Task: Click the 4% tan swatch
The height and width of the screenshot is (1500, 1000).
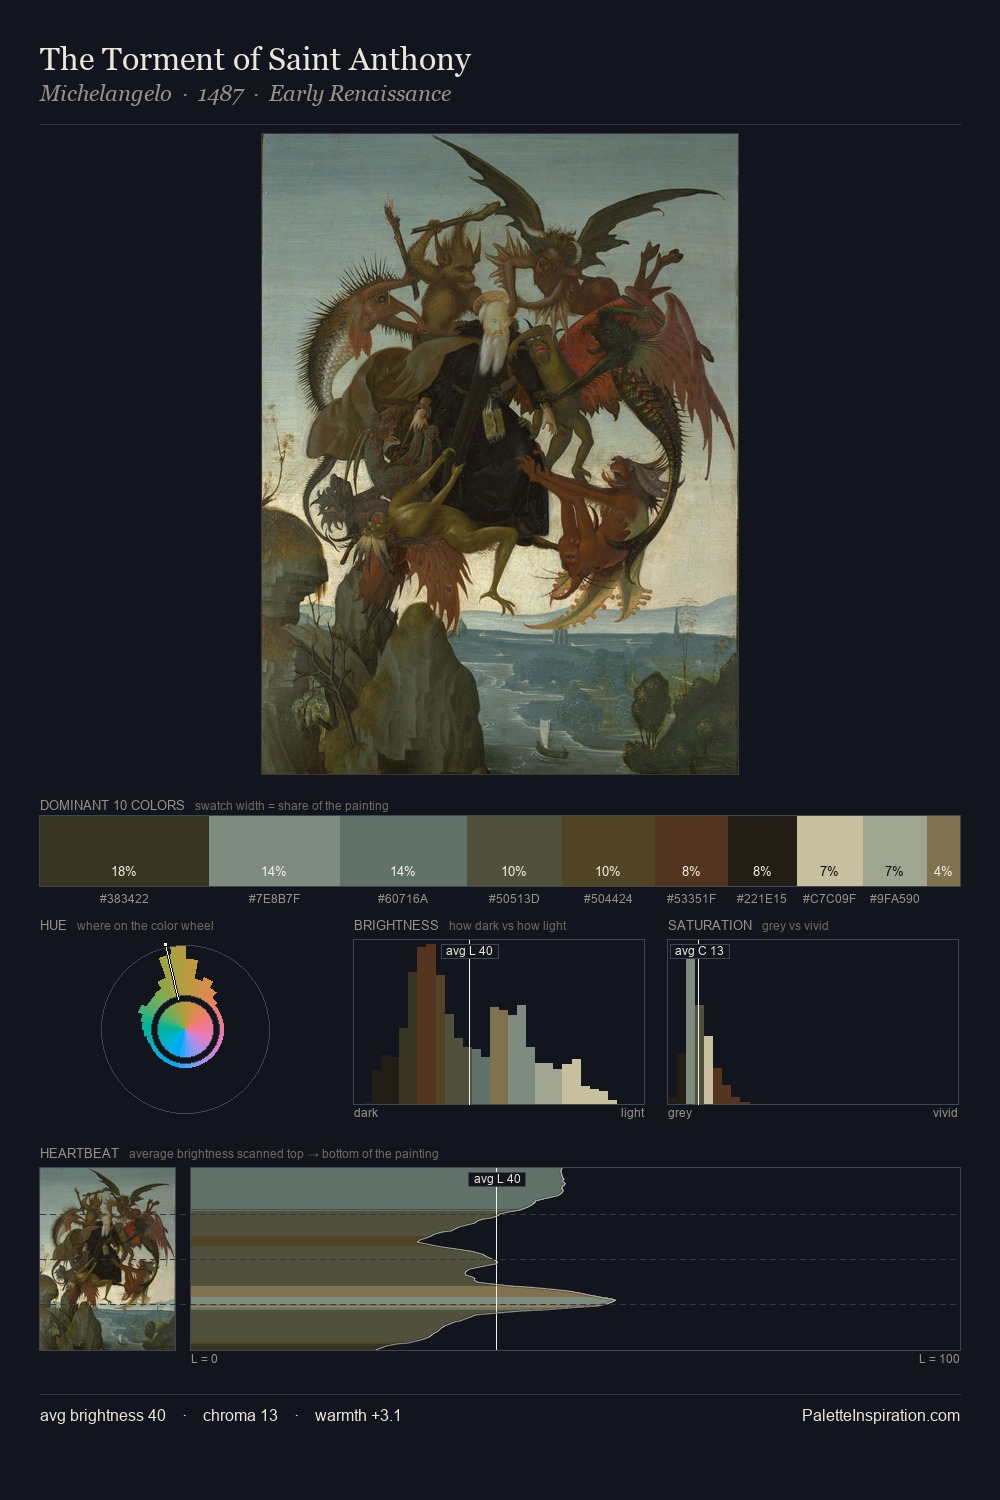Action: click(x=943, y=851)
